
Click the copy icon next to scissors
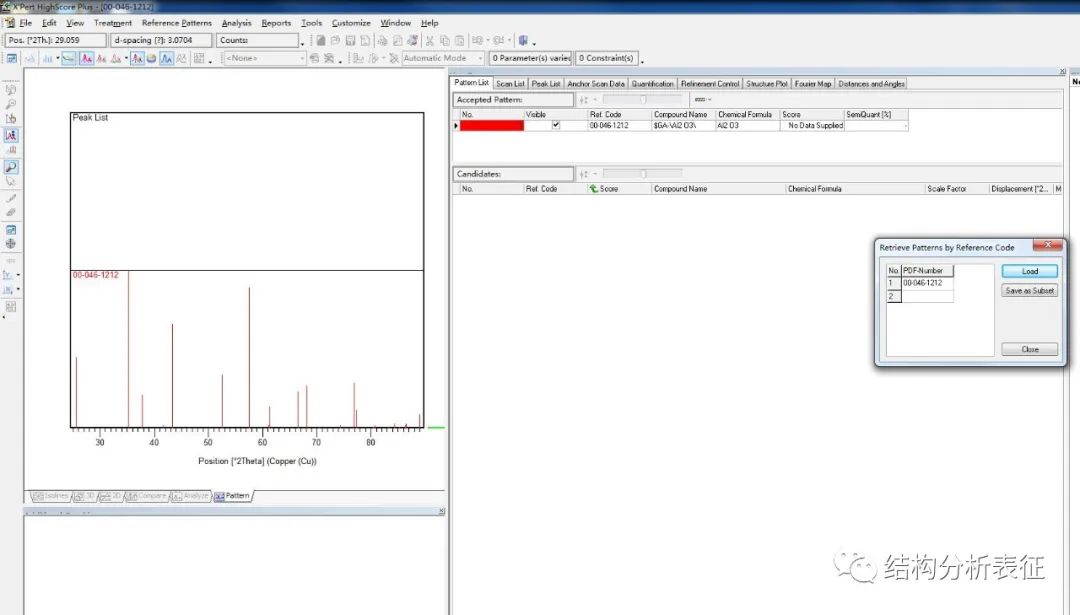(444, 41)
